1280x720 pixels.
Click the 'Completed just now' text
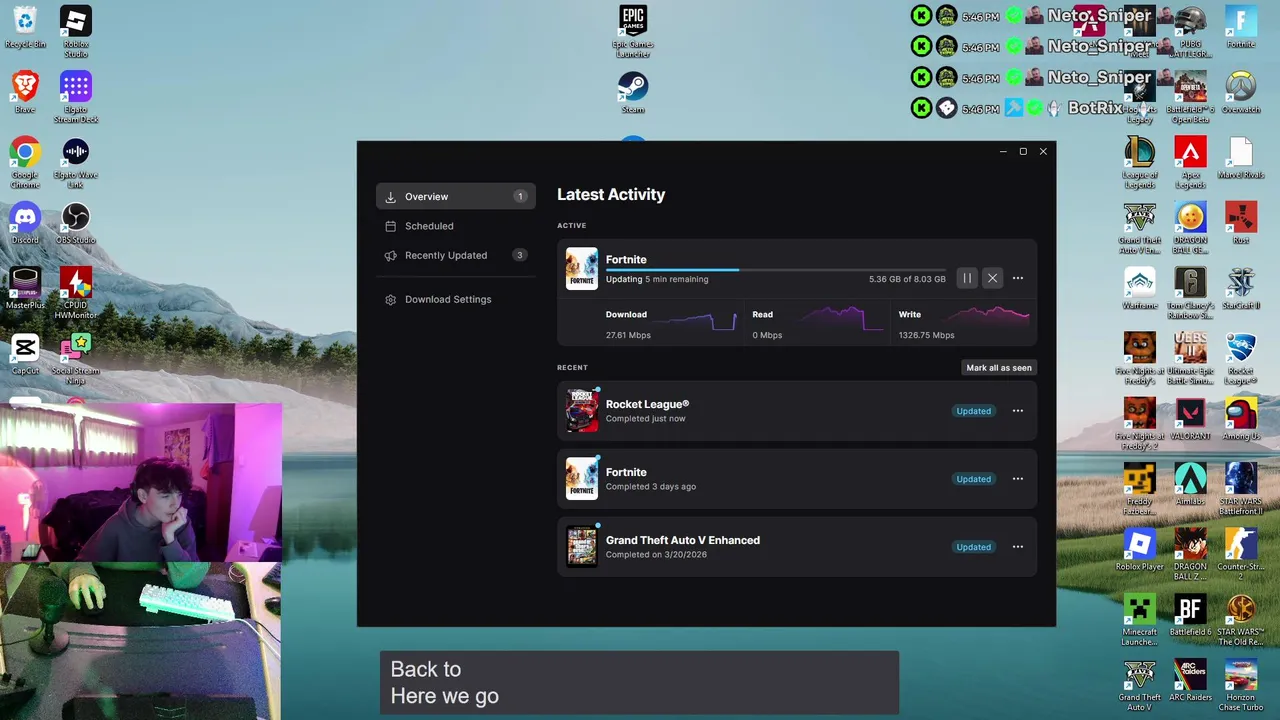coord(645,419)
